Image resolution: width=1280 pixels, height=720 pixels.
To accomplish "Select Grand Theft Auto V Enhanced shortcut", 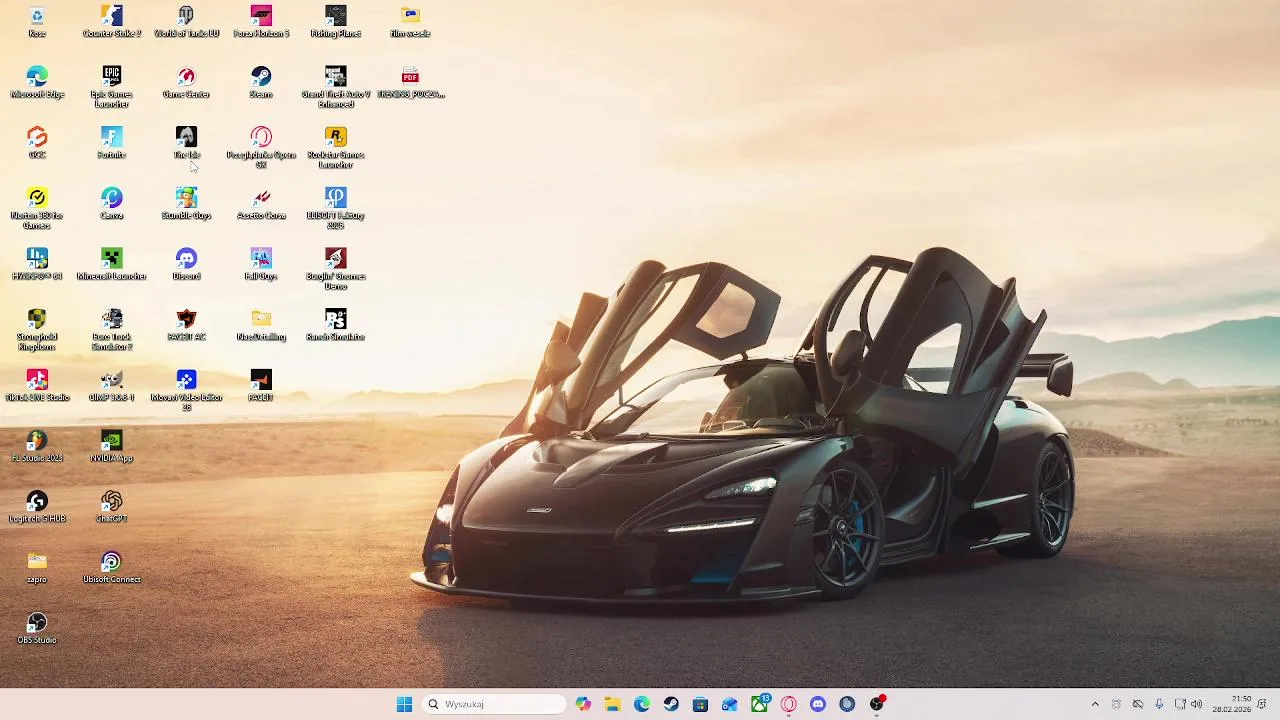I will (x=336, y=87).
